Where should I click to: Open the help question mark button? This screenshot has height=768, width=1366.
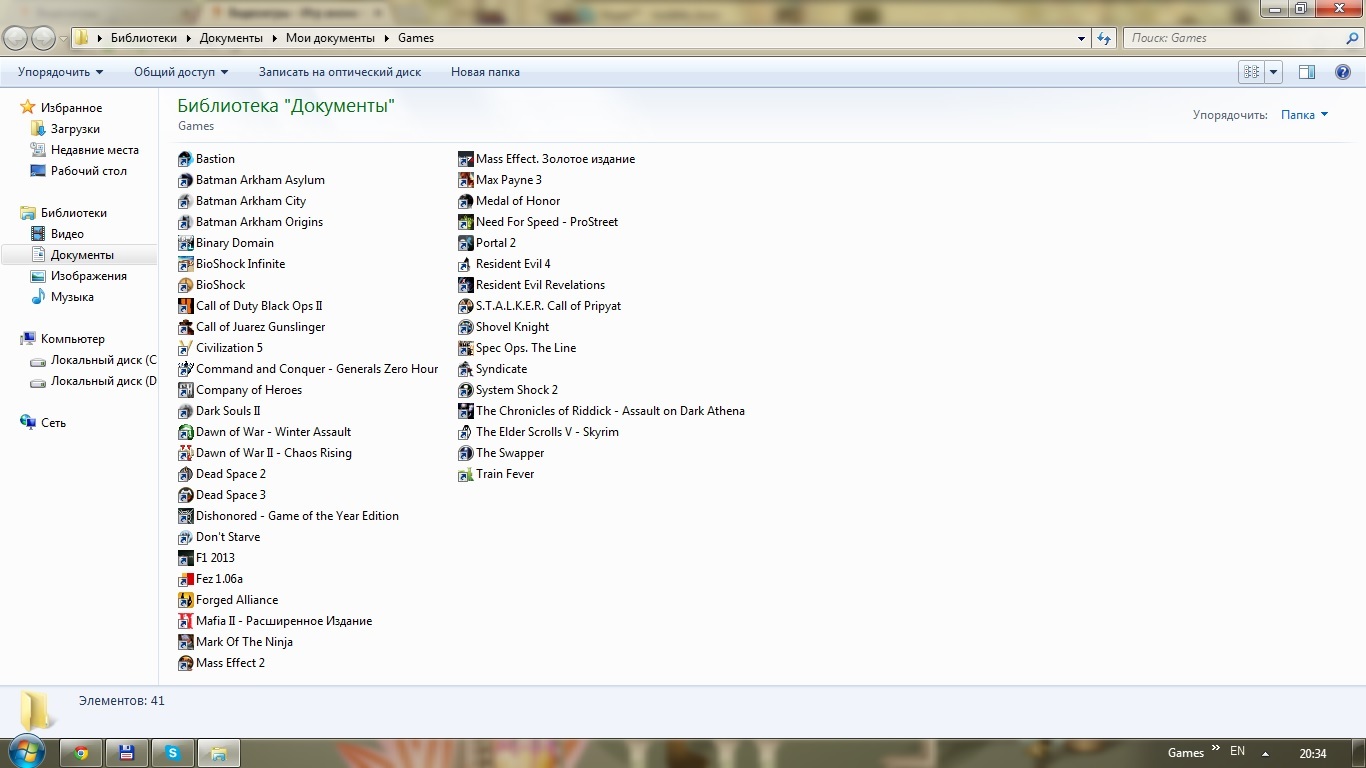1343,72
